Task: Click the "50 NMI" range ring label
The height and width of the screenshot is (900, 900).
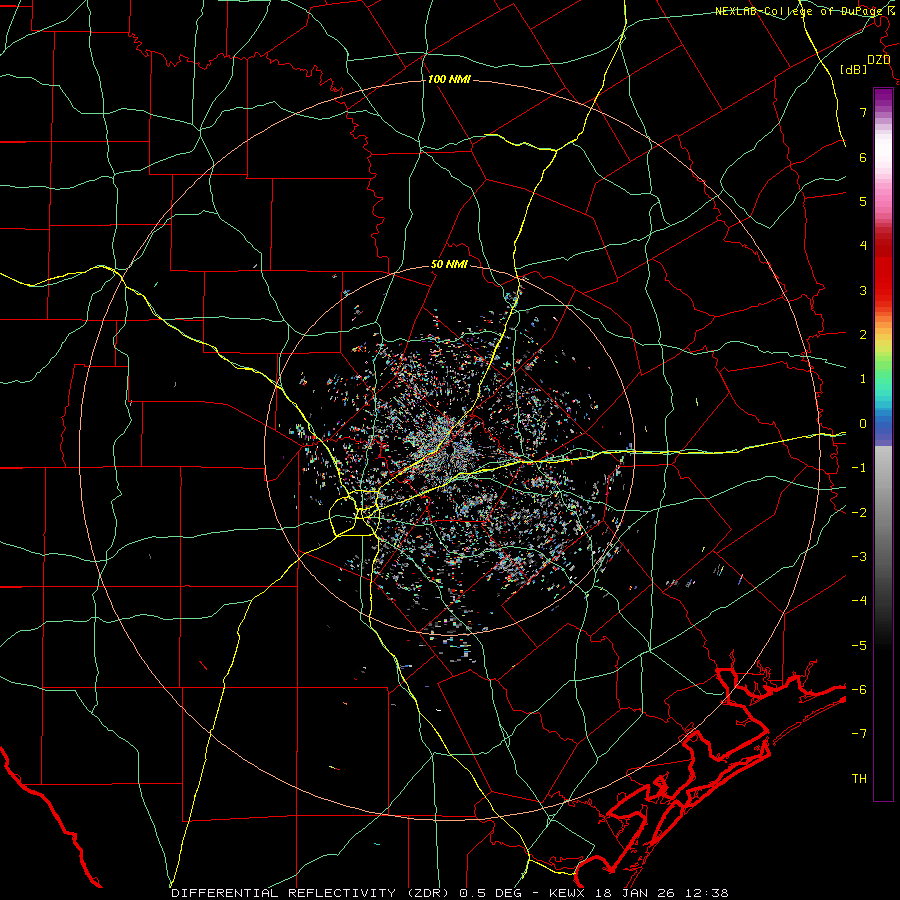Action: click(449, 265)
